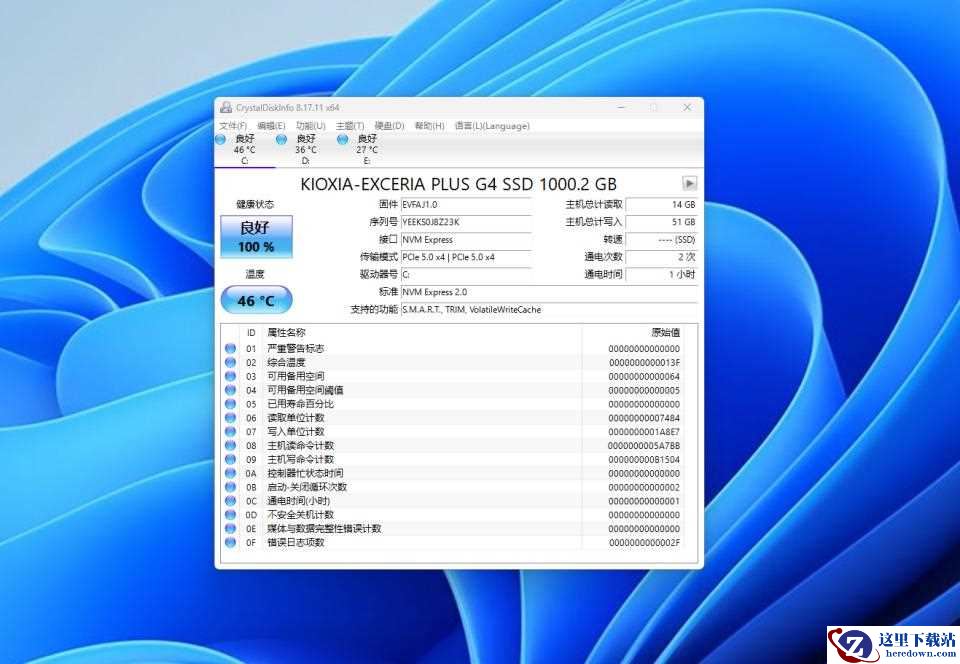Click the ID column header
Image resolution: width=960 pixels, height=664 pixels.
point(251,333)
